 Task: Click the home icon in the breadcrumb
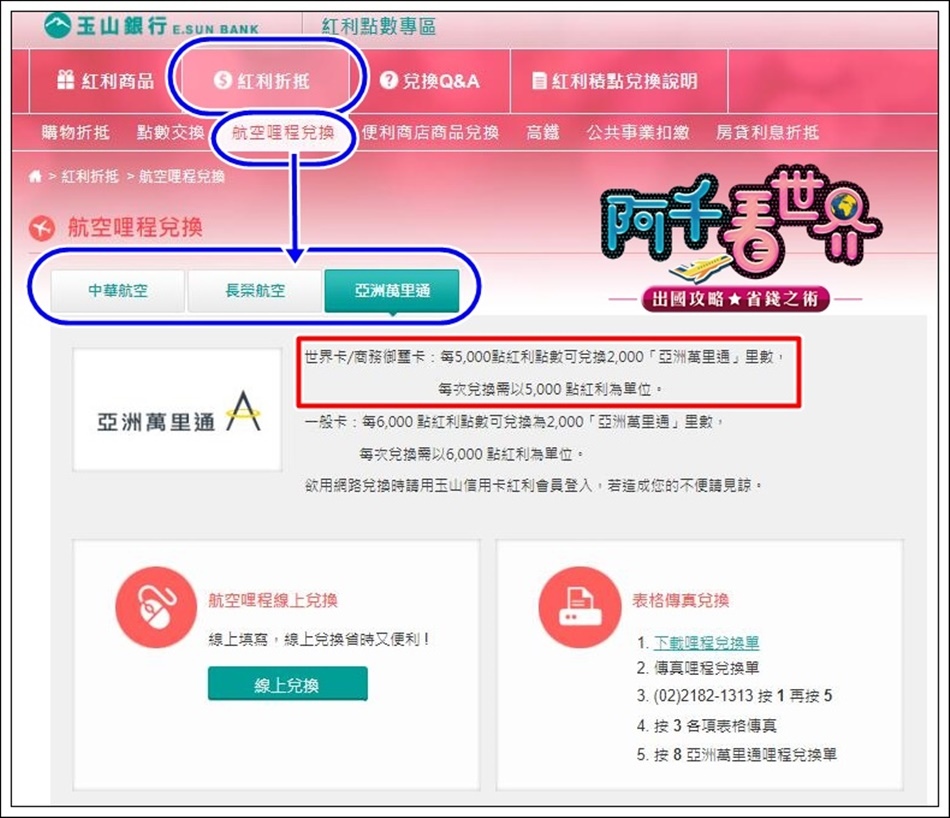35,176
